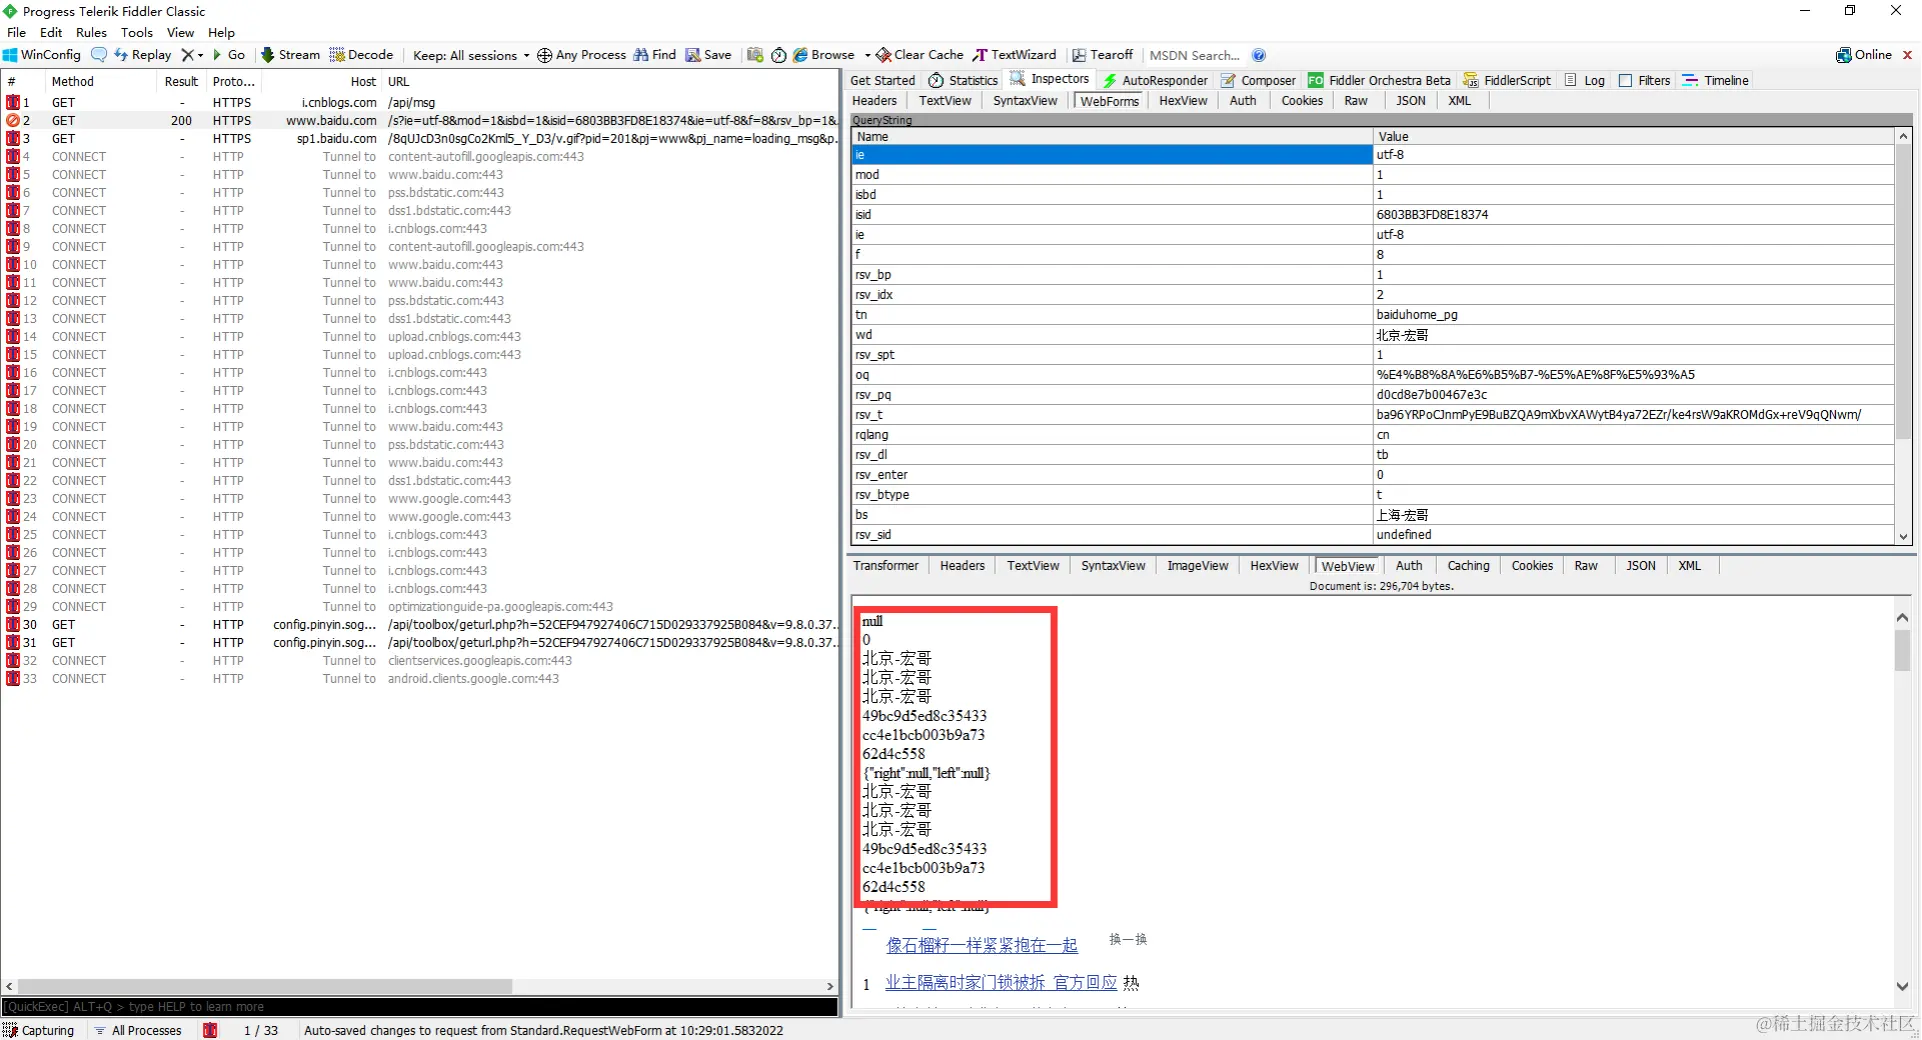Select session 2 www.baidu.com row
Image resolution: width=1922 pixels, height=1040 pixels.
(420, 121)
